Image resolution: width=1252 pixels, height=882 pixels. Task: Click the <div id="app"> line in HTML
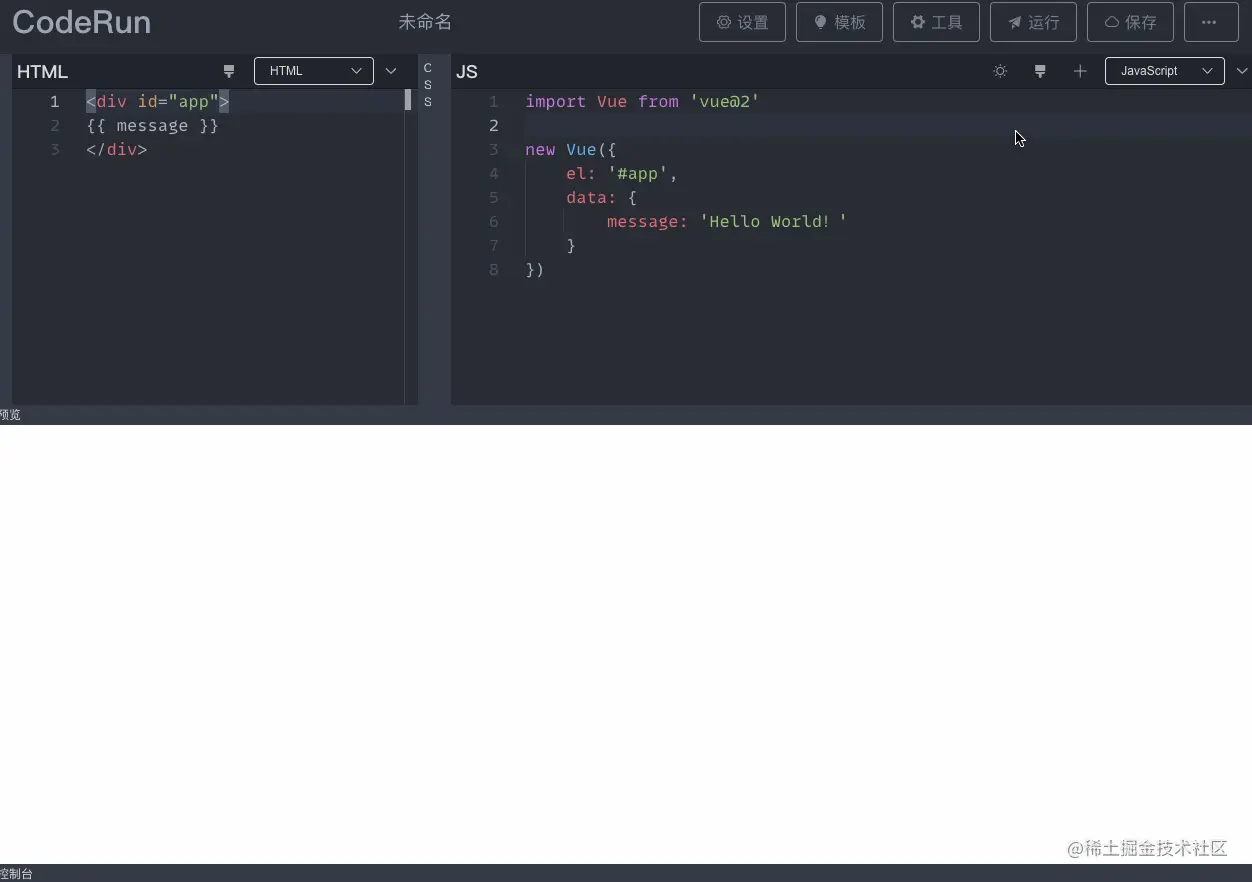coord(158,101)
